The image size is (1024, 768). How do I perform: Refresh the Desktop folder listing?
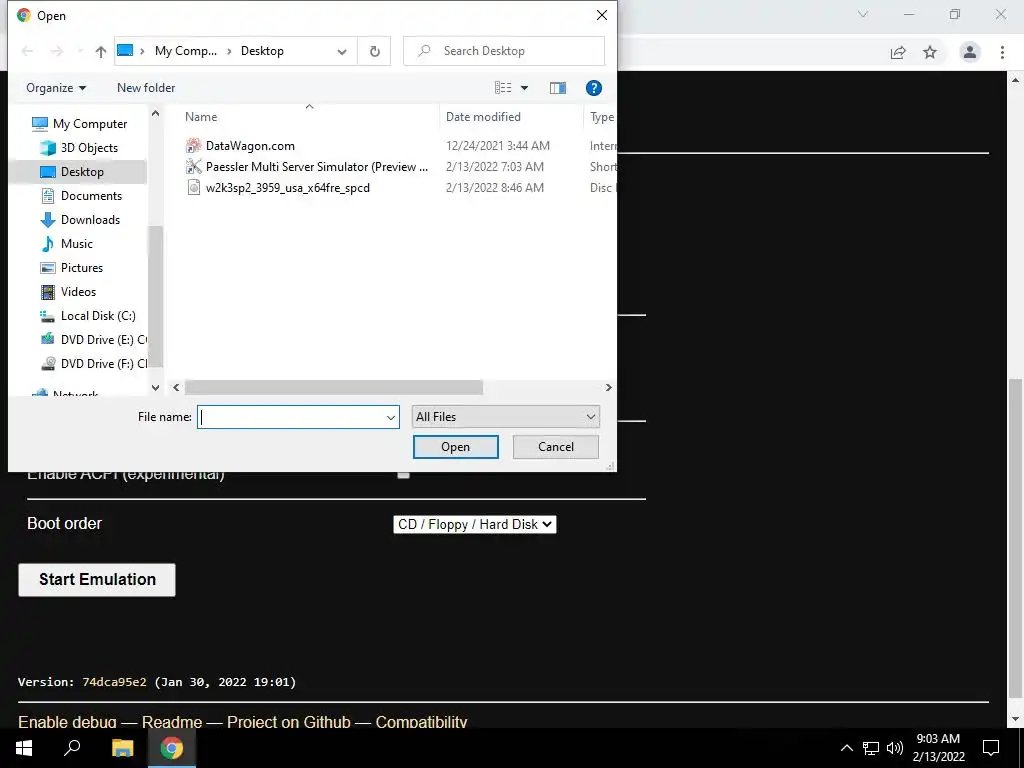(x=374, y=51)
